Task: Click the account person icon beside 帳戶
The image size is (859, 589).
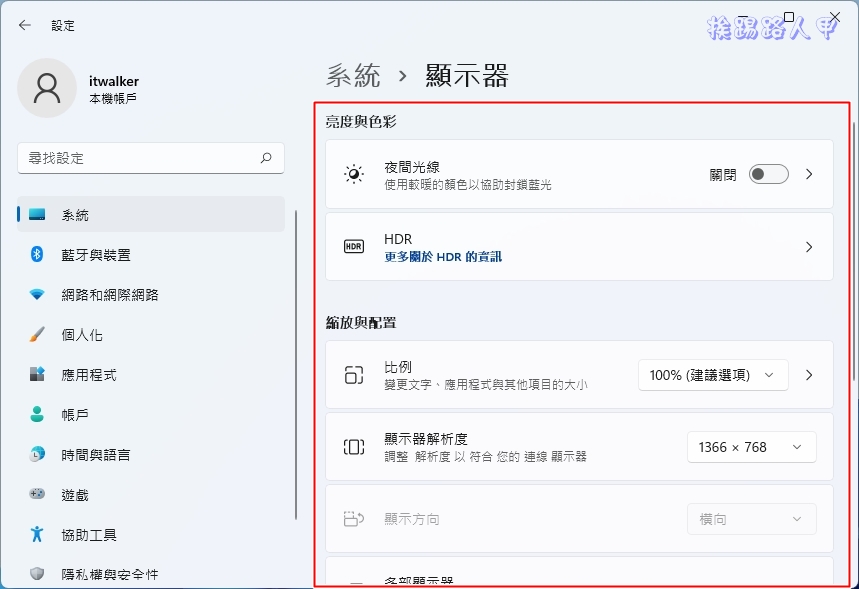Action: (x=37, y=414)
